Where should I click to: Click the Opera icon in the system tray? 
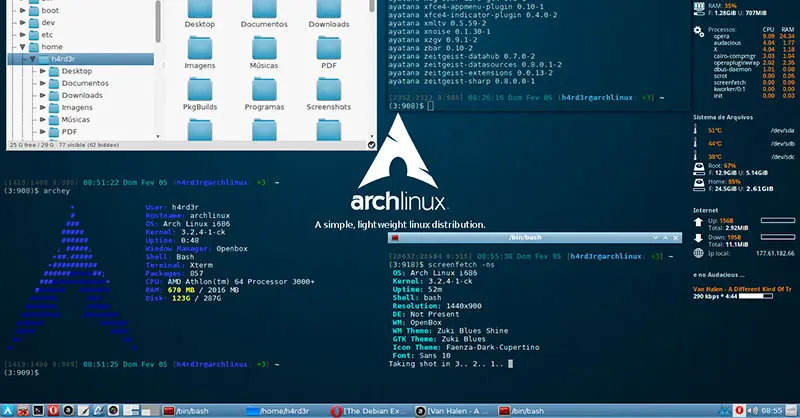(x=739, y=410)
